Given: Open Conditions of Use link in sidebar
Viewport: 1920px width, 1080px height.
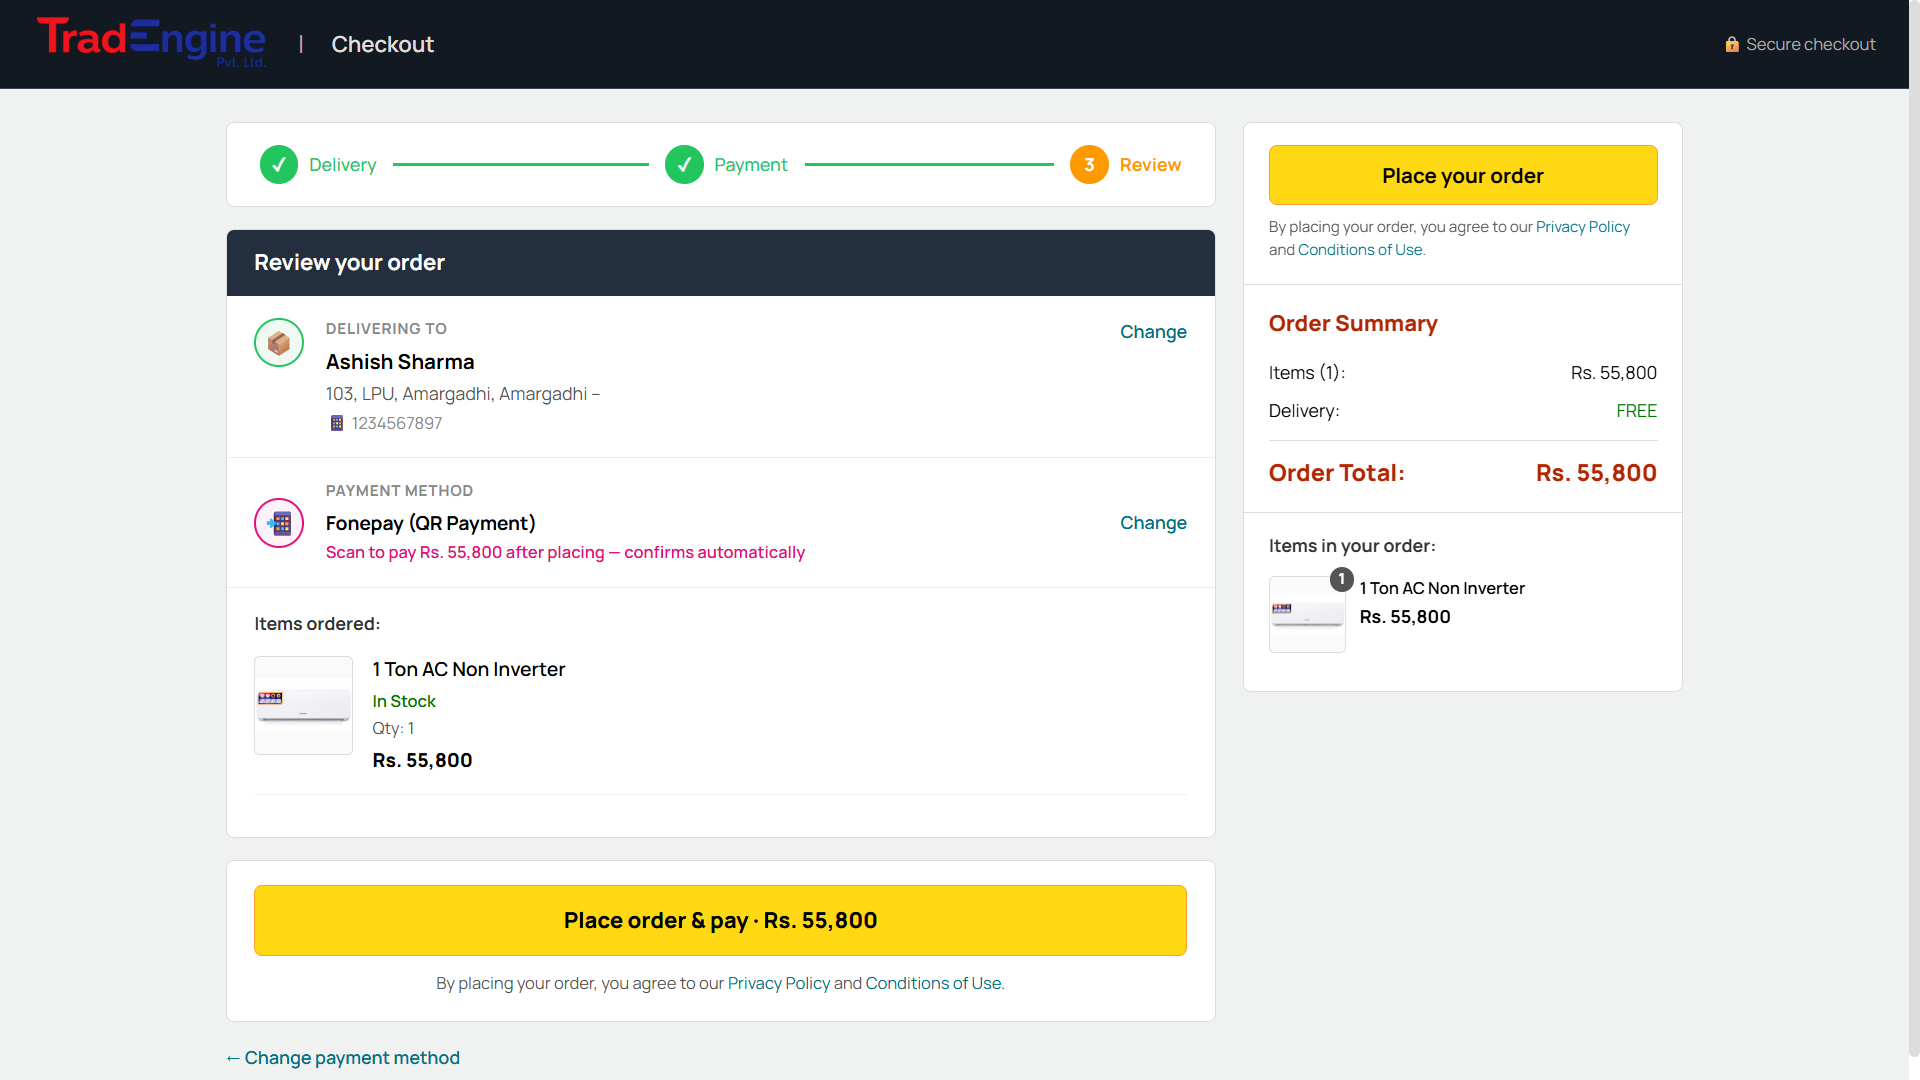Looking at the screenshot, I should pyautogui.click(x=1360, y=250).
